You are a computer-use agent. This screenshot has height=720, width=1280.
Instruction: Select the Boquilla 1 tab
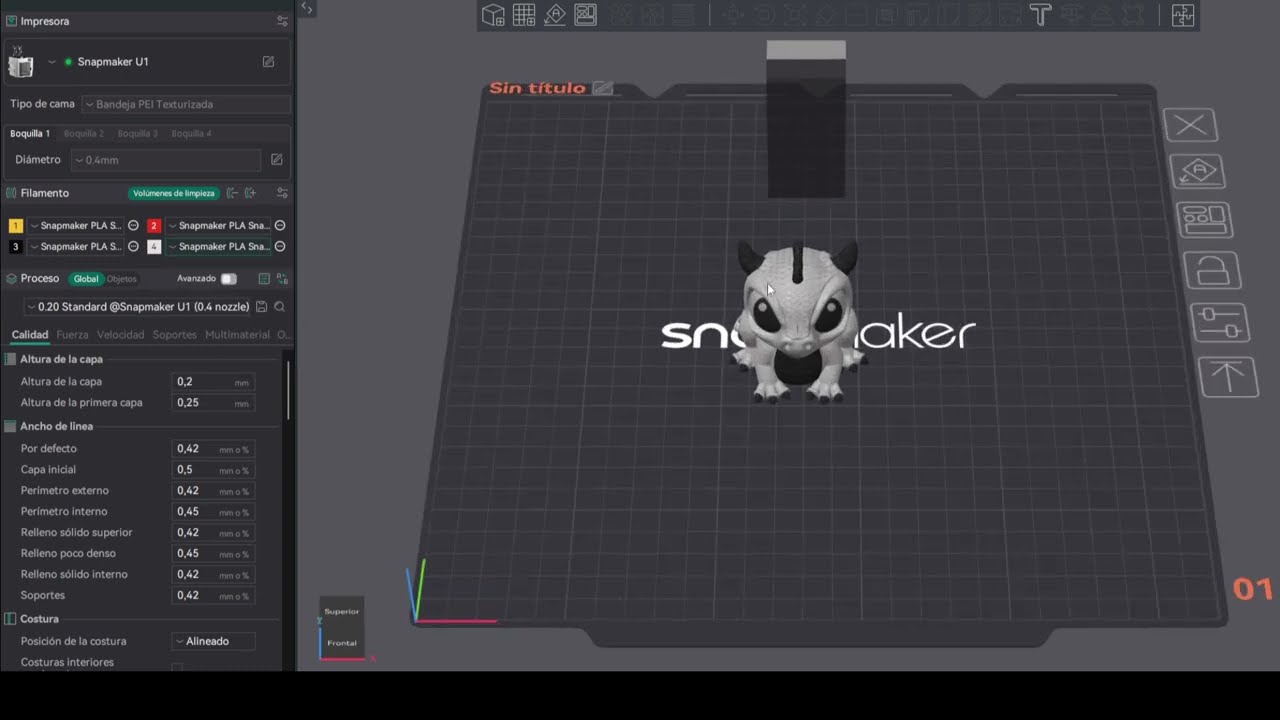pyautogui.click(x=30, y=133)
